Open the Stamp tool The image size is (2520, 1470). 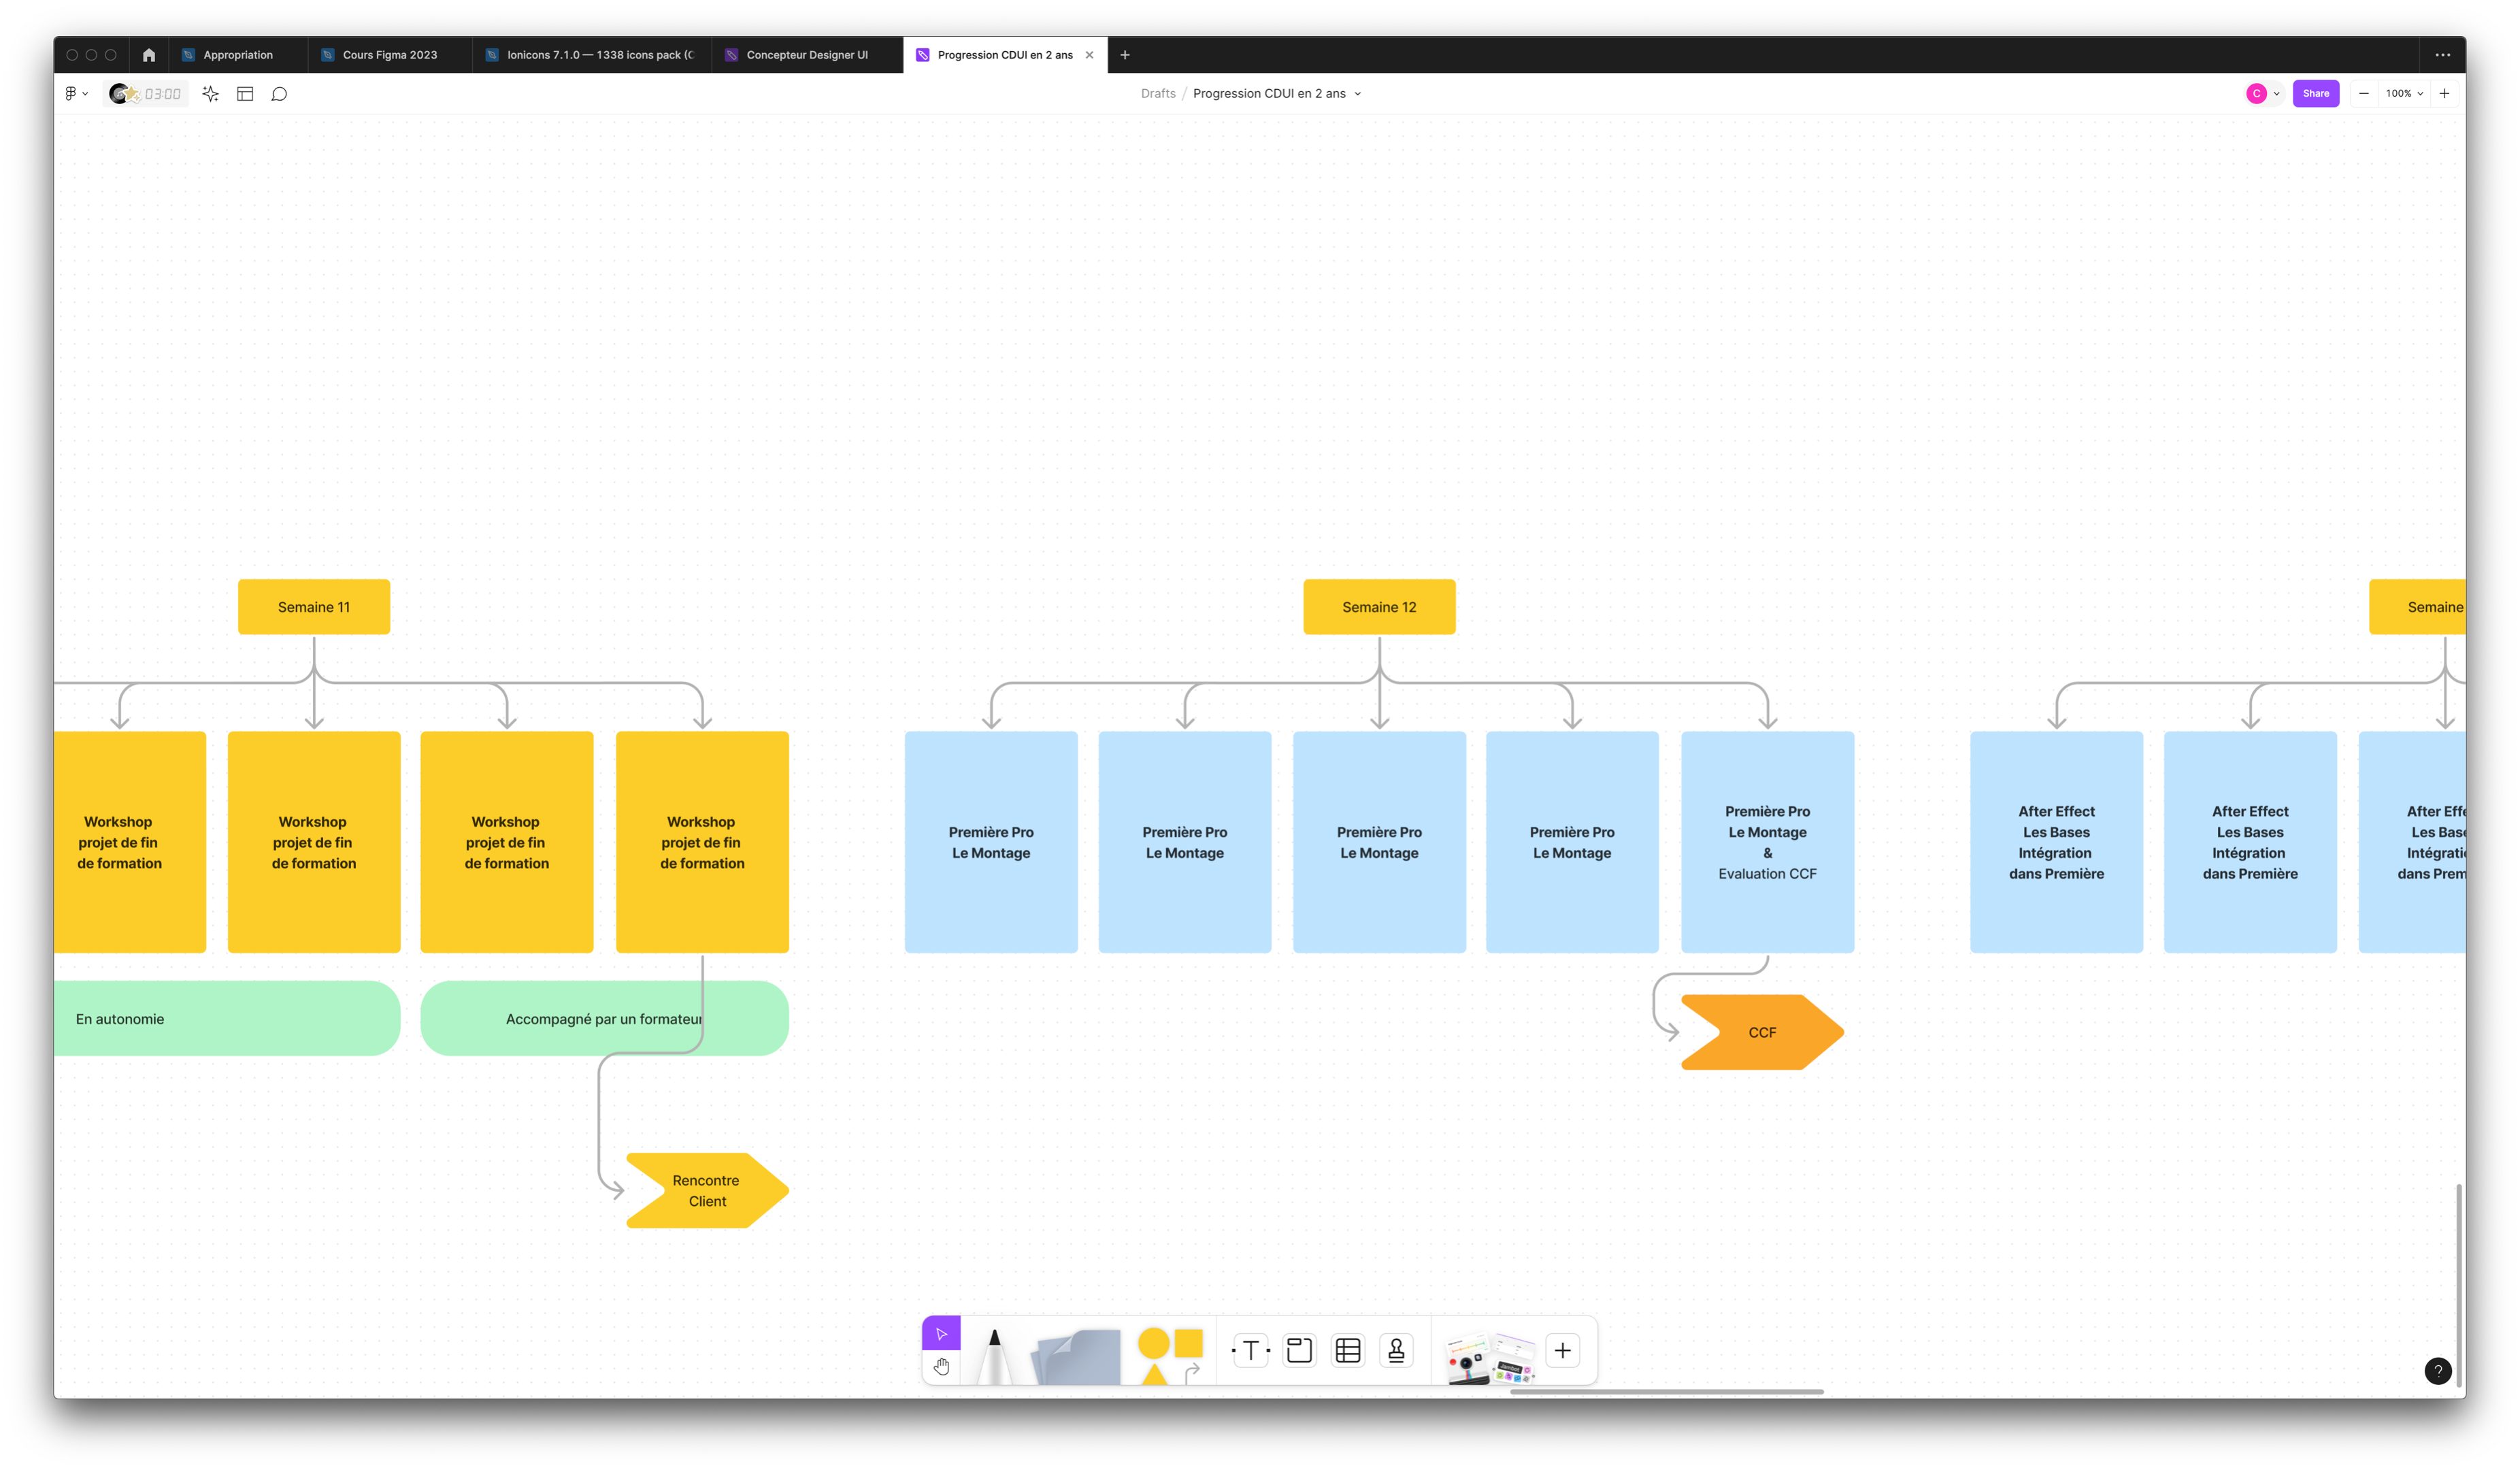point(1396,1351)
